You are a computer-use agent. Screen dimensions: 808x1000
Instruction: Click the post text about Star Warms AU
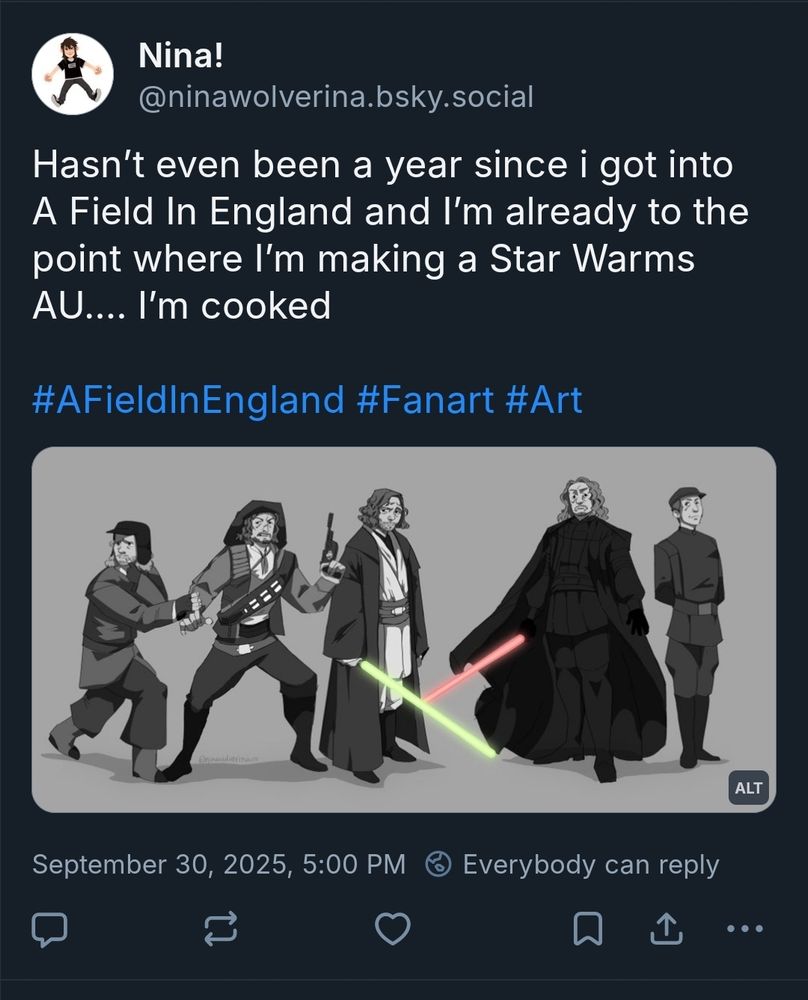pyautogui.click(x=390, y=235)
